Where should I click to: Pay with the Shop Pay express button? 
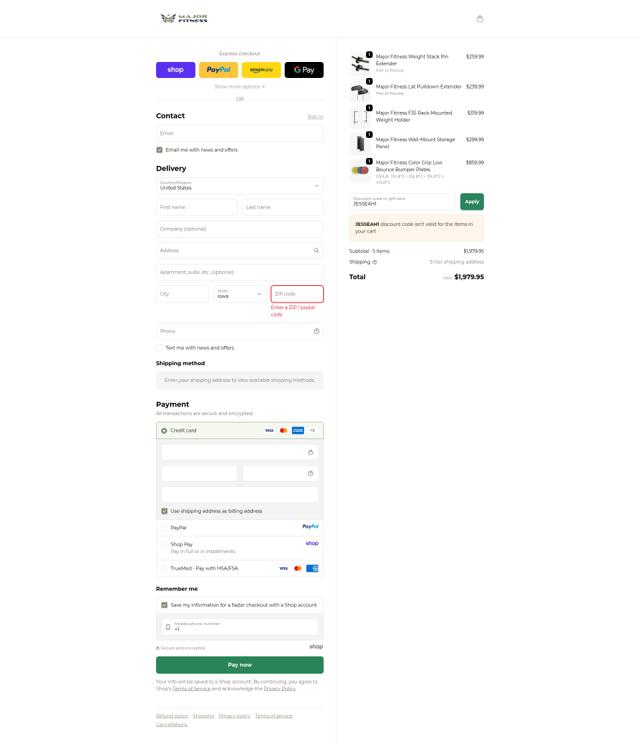(175, 70)
